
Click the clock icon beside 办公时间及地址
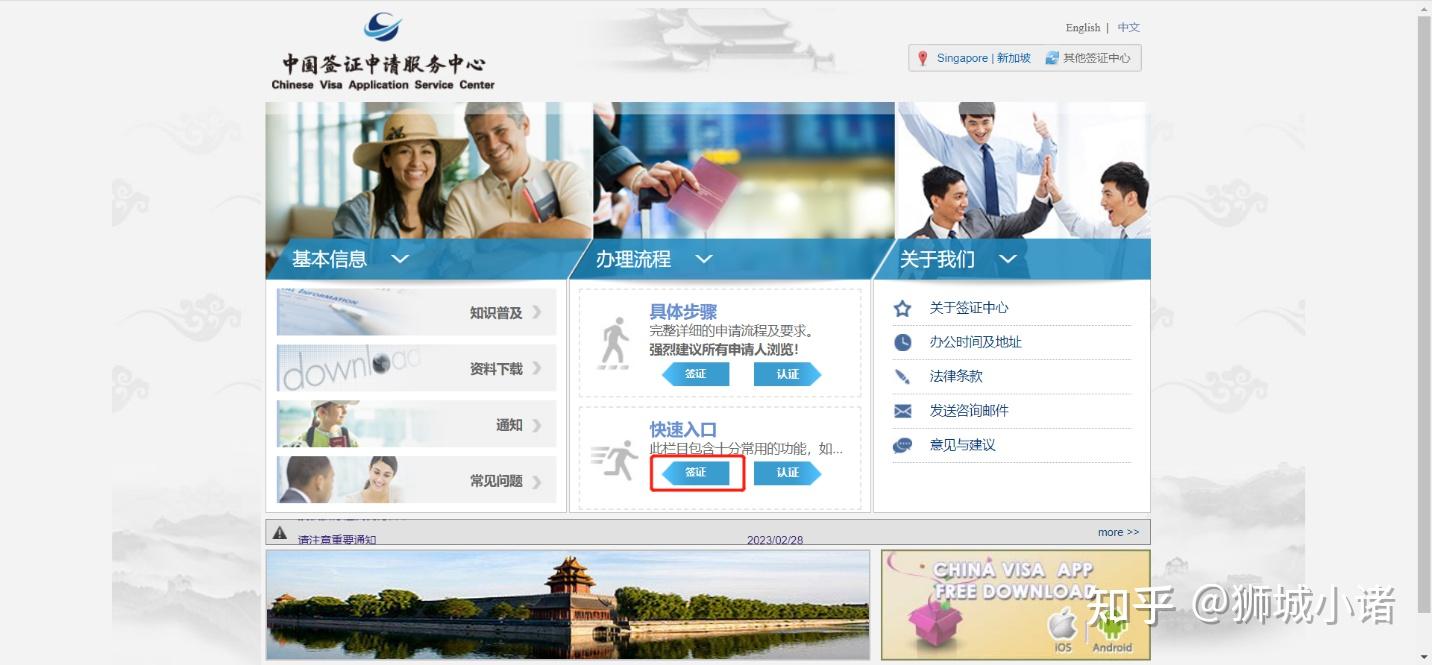click(x=902, y=342)
